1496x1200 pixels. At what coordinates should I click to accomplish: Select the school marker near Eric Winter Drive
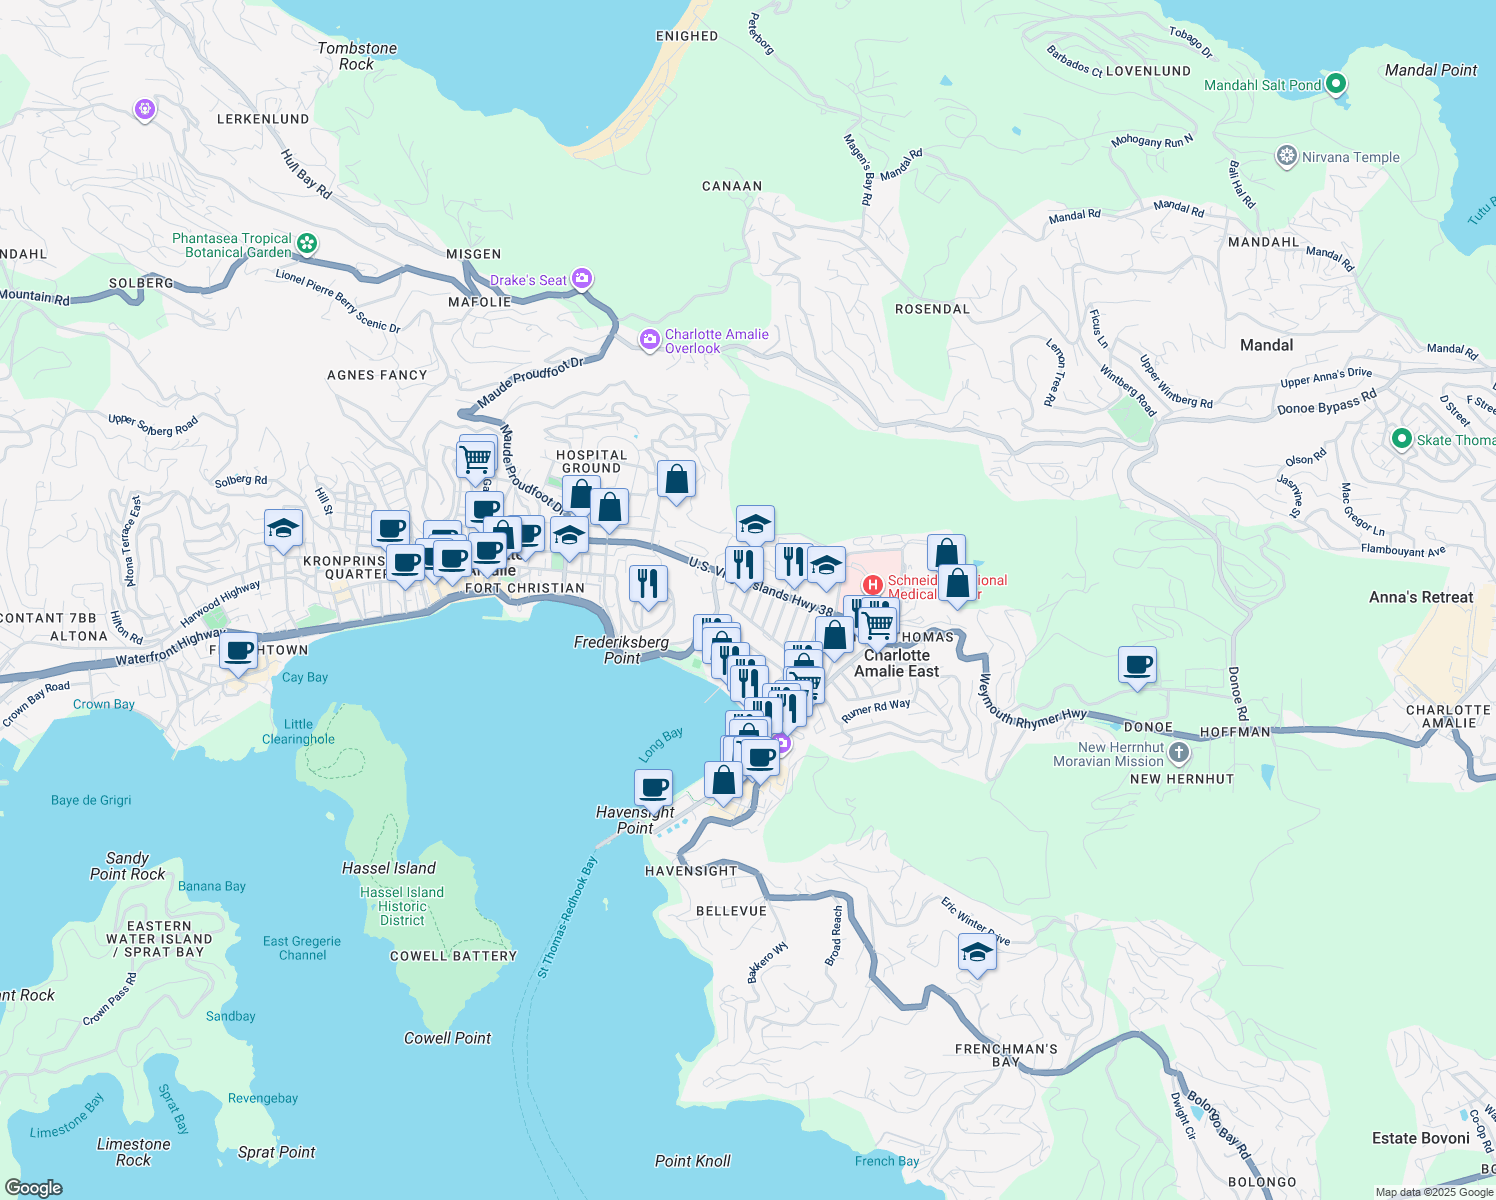pyautogui.click(x=977, y=953)
